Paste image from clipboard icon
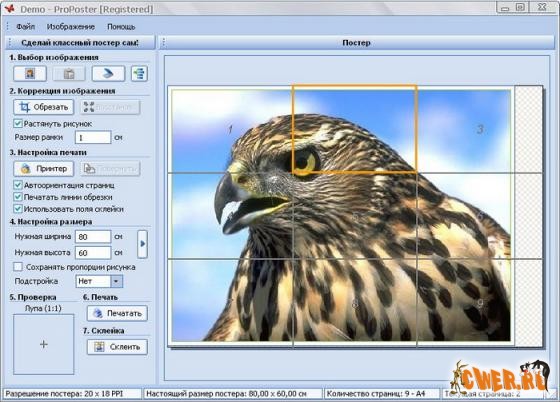Viewport: 560px width, 402px height. (69, 74)
